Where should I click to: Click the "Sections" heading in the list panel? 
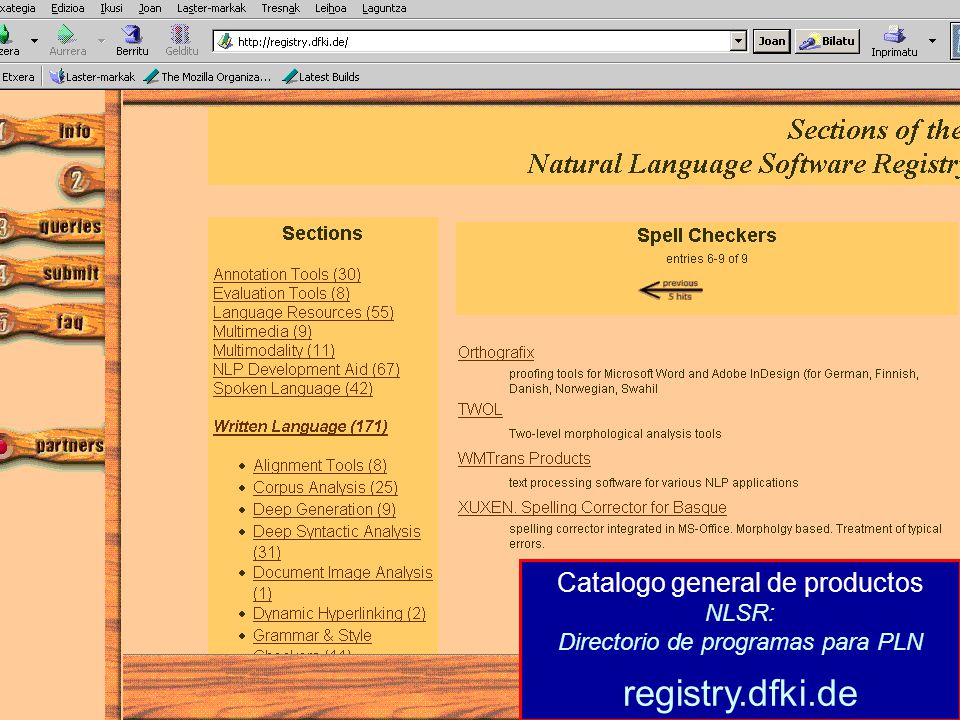point(322,233)
